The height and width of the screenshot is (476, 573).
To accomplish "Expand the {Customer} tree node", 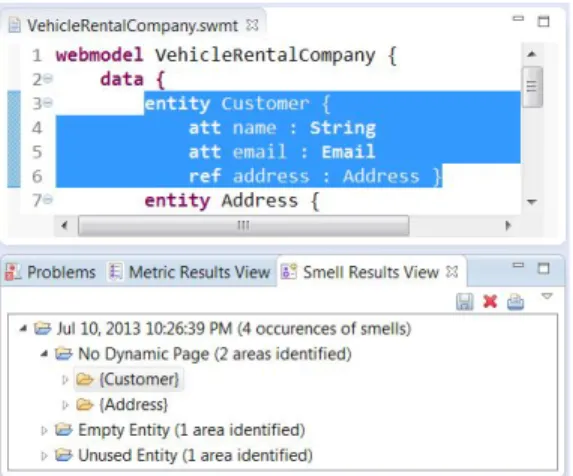I will tap(65, 380).
